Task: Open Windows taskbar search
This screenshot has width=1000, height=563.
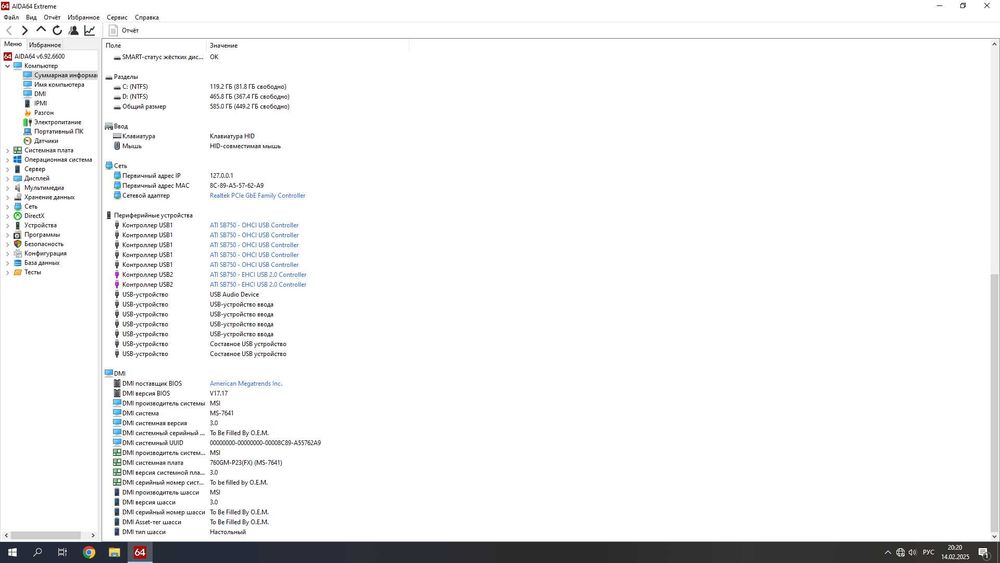Action: (x=37, y=552)
